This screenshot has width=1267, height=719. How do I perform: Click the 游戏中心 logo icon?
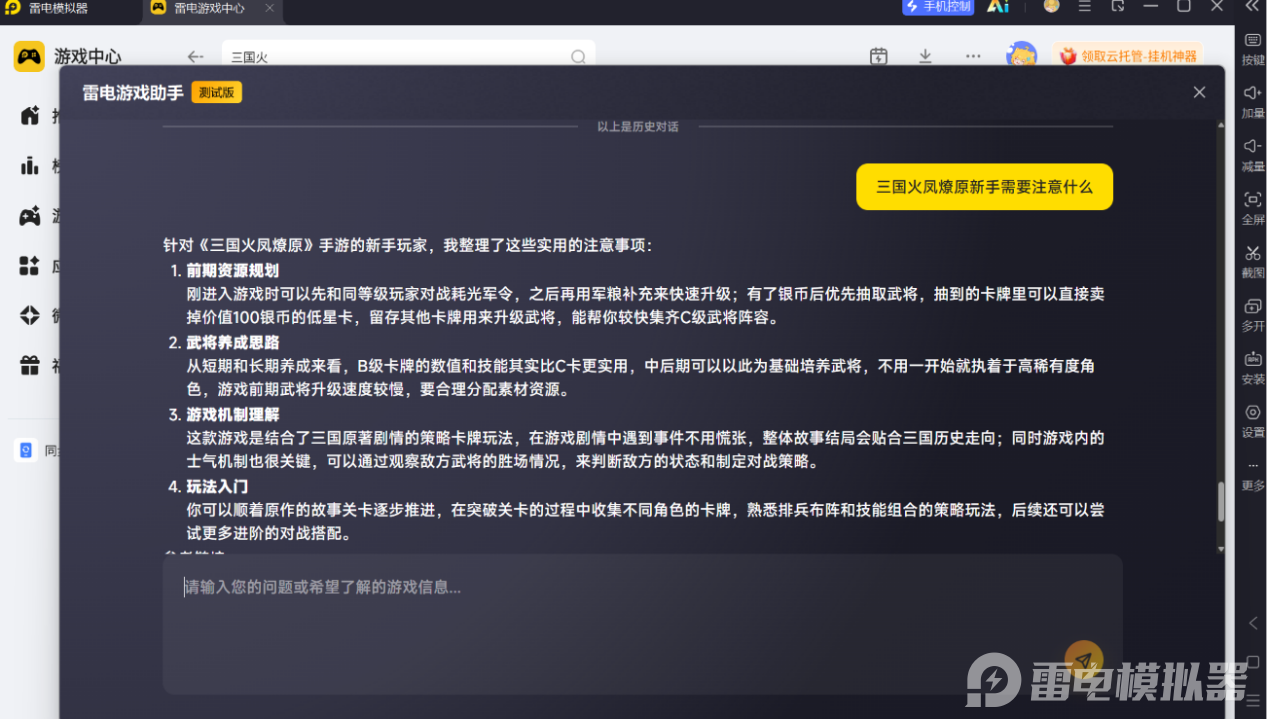point(29,57)
